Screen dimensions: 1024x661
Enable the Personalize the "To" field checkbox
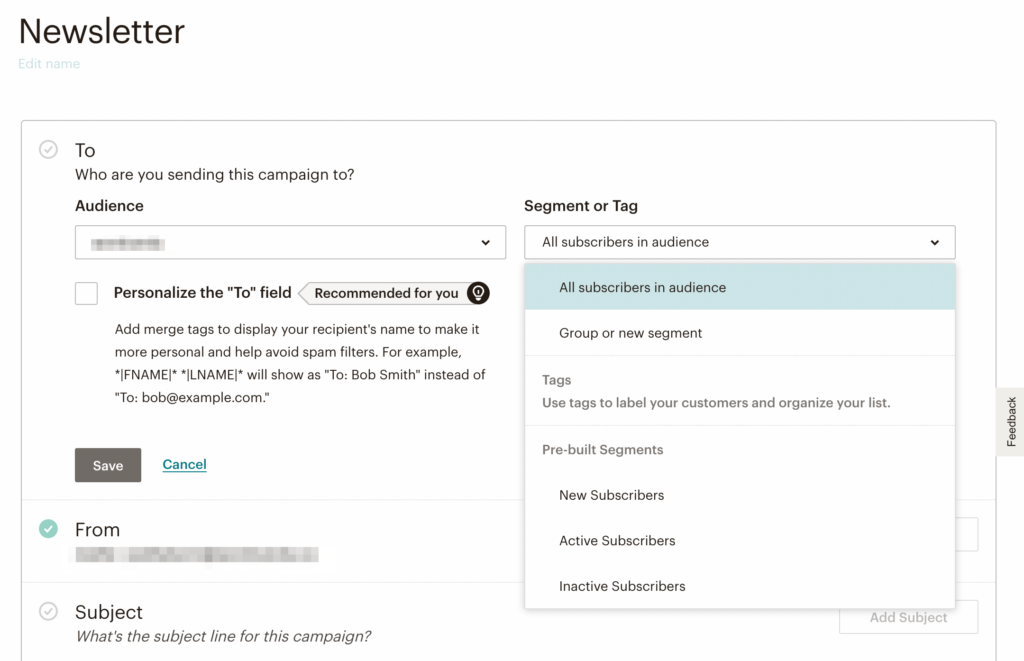point(86,293)
